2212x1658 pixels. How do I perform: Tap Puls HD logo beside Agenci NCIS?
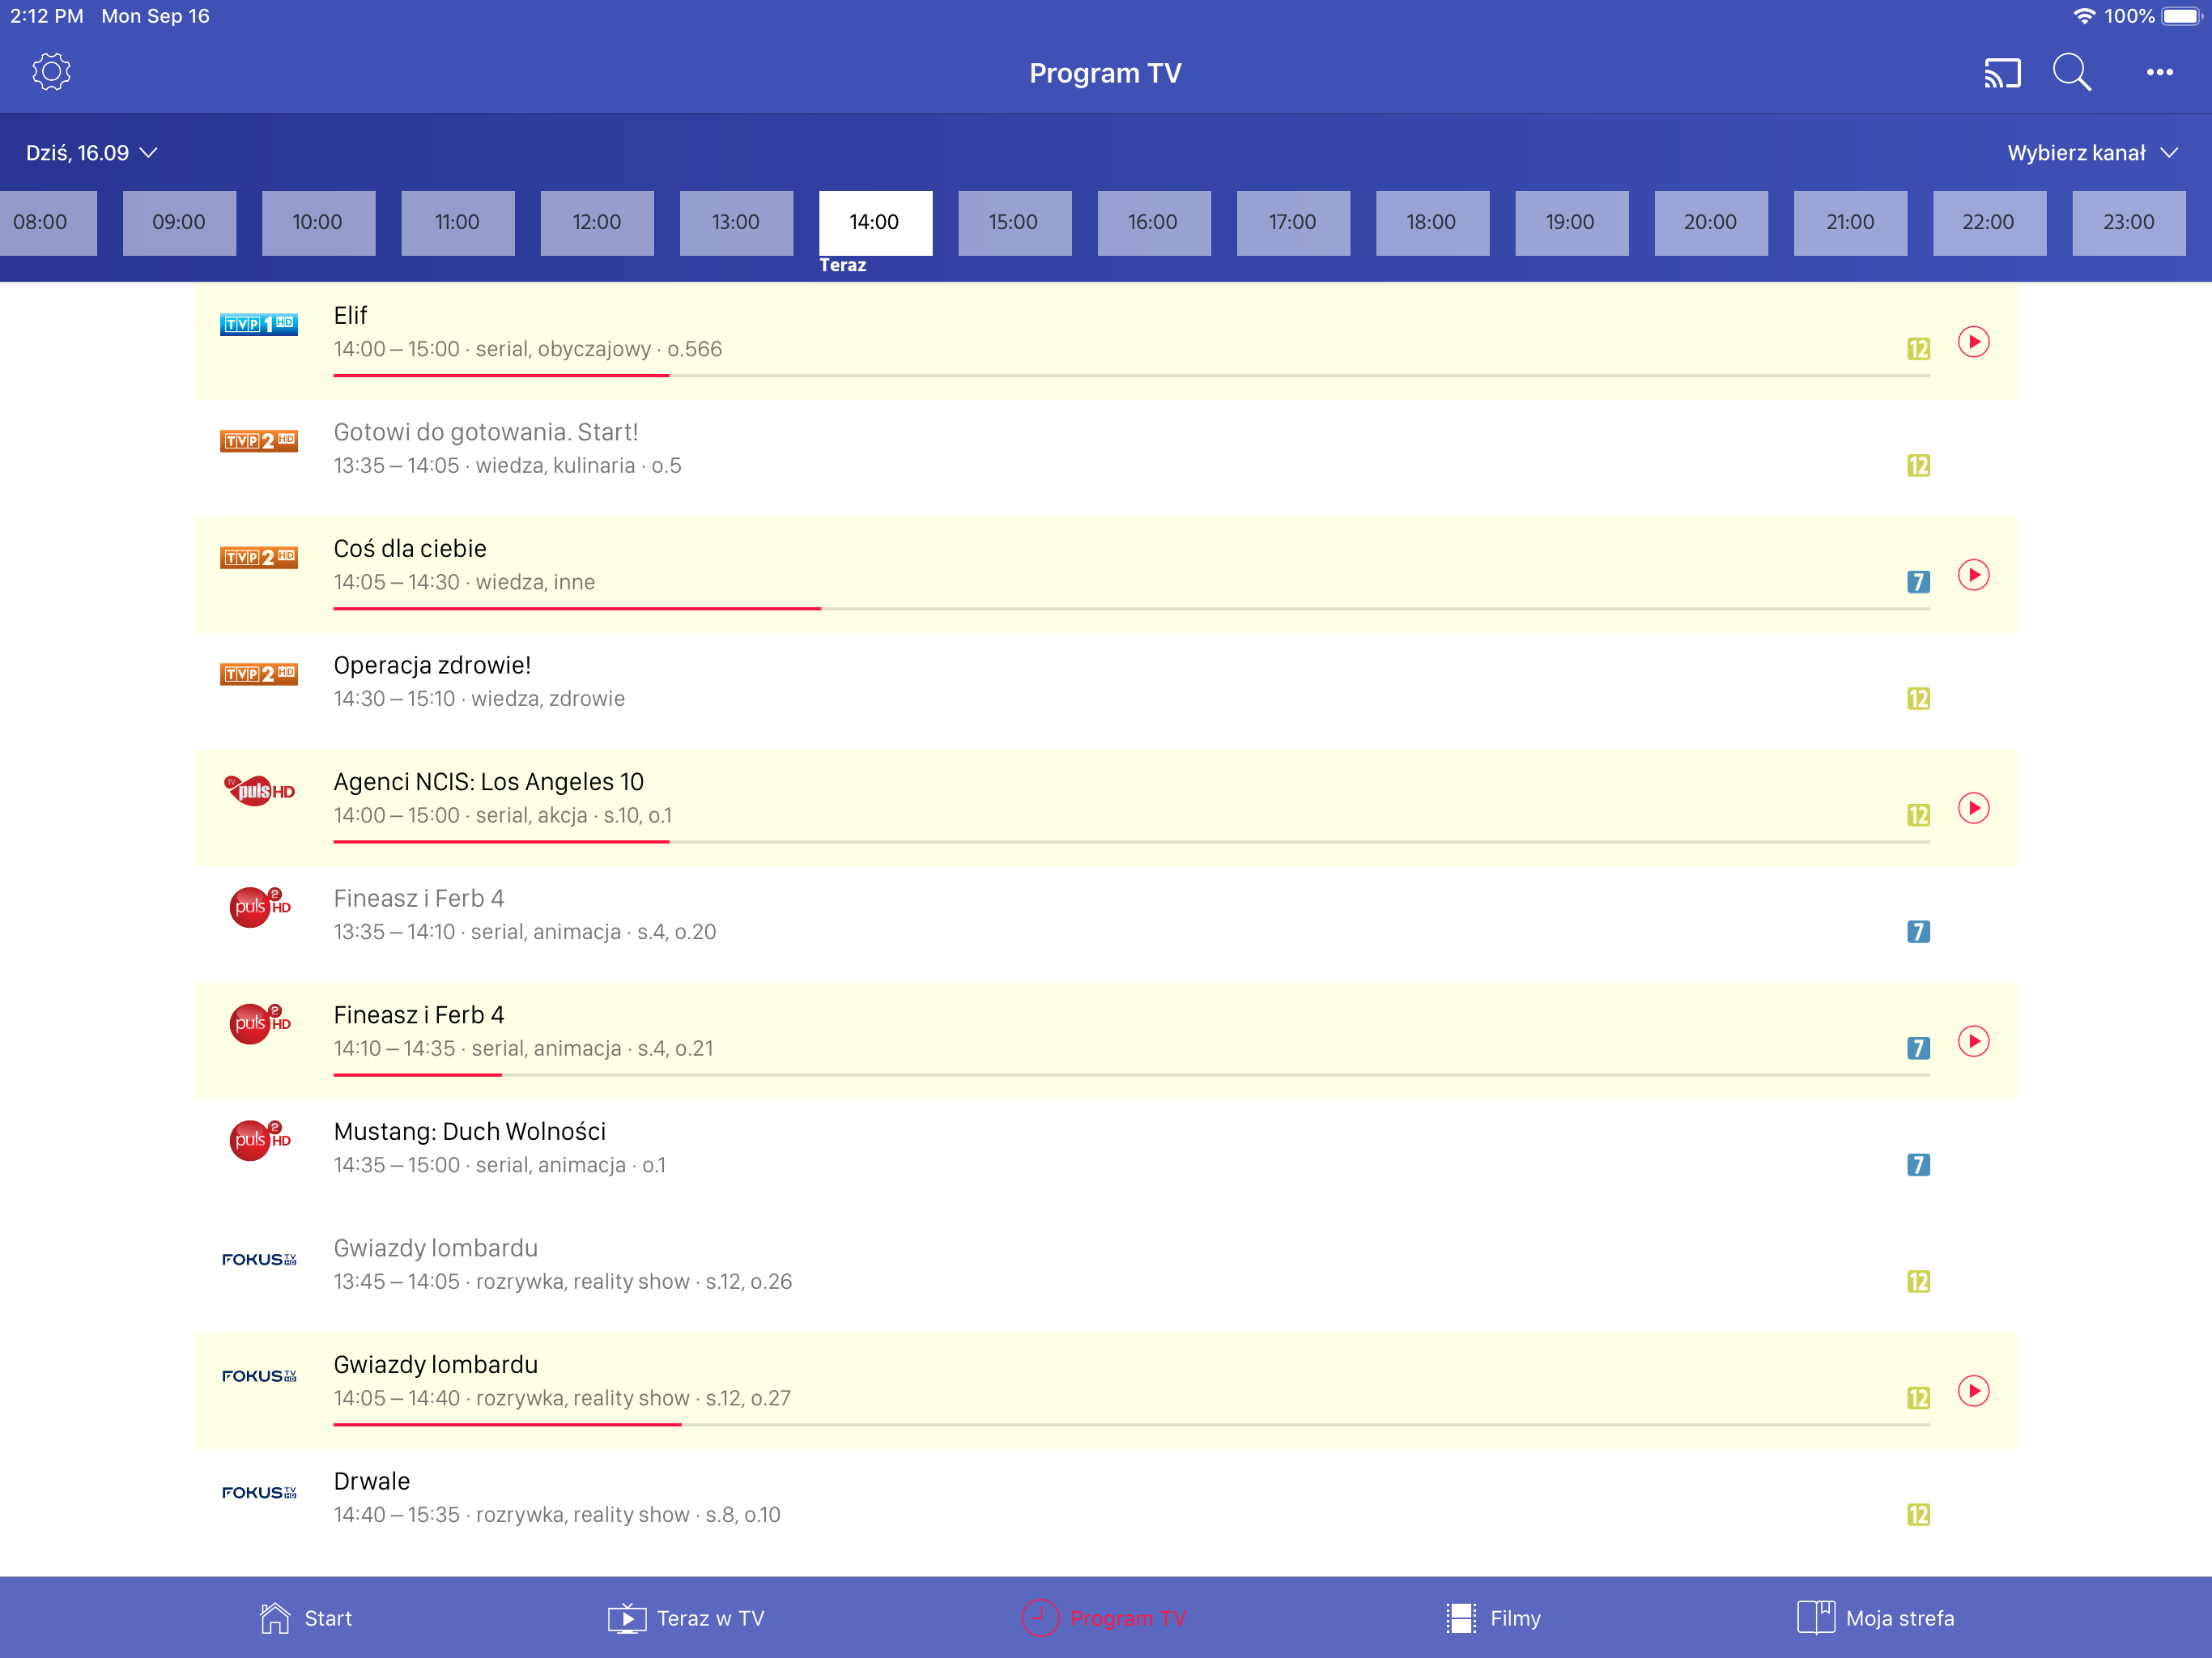[x=259, y=791]
